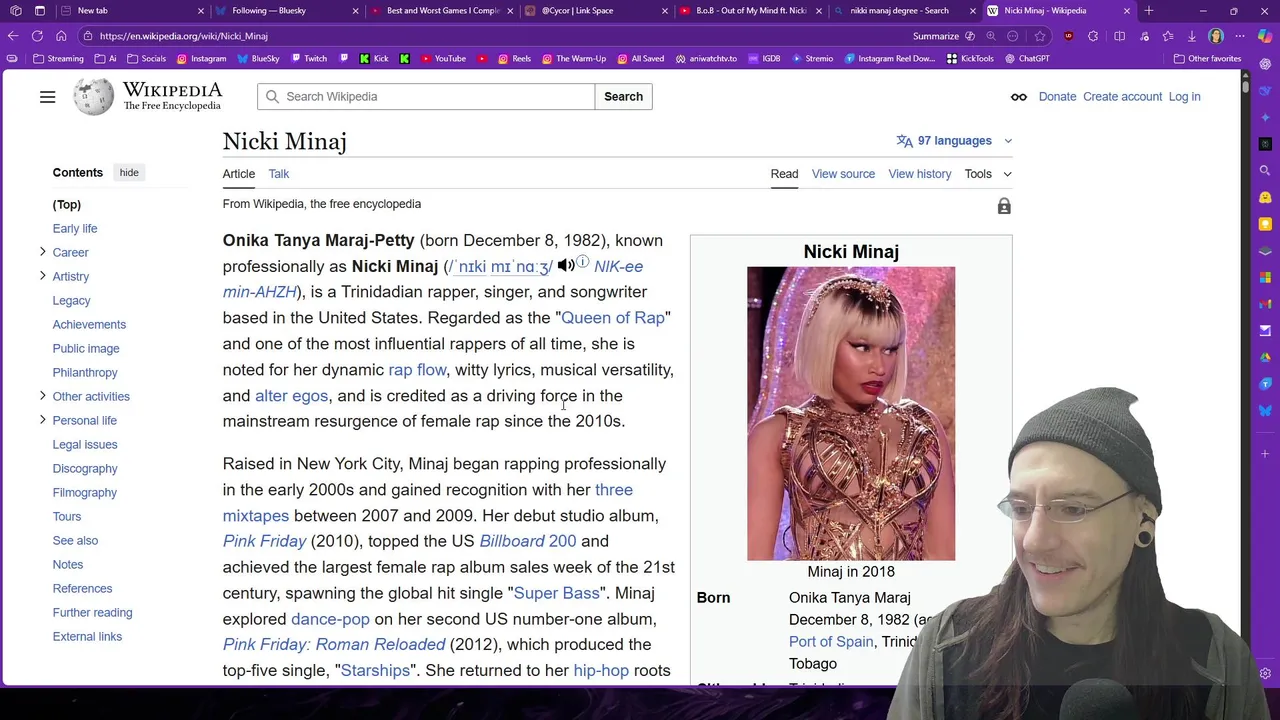Open sidebar settings gear icon
1280x720 pixels.
[x=1265, y=674]
